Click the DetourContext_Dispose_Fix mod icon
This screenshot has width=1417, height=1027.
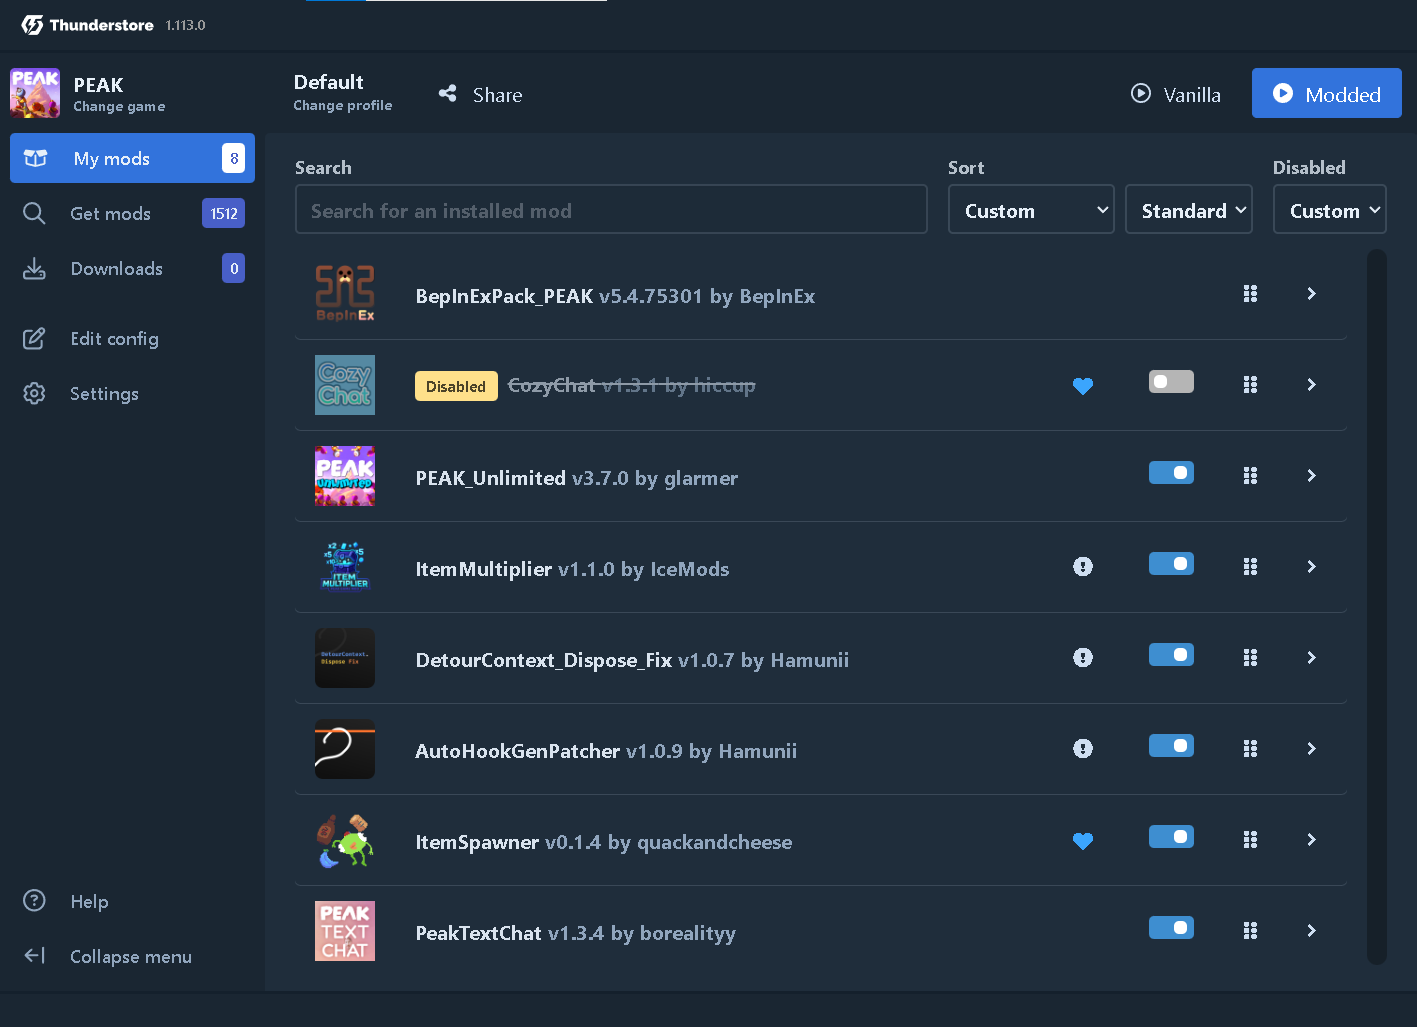click(x=345, y=658)
